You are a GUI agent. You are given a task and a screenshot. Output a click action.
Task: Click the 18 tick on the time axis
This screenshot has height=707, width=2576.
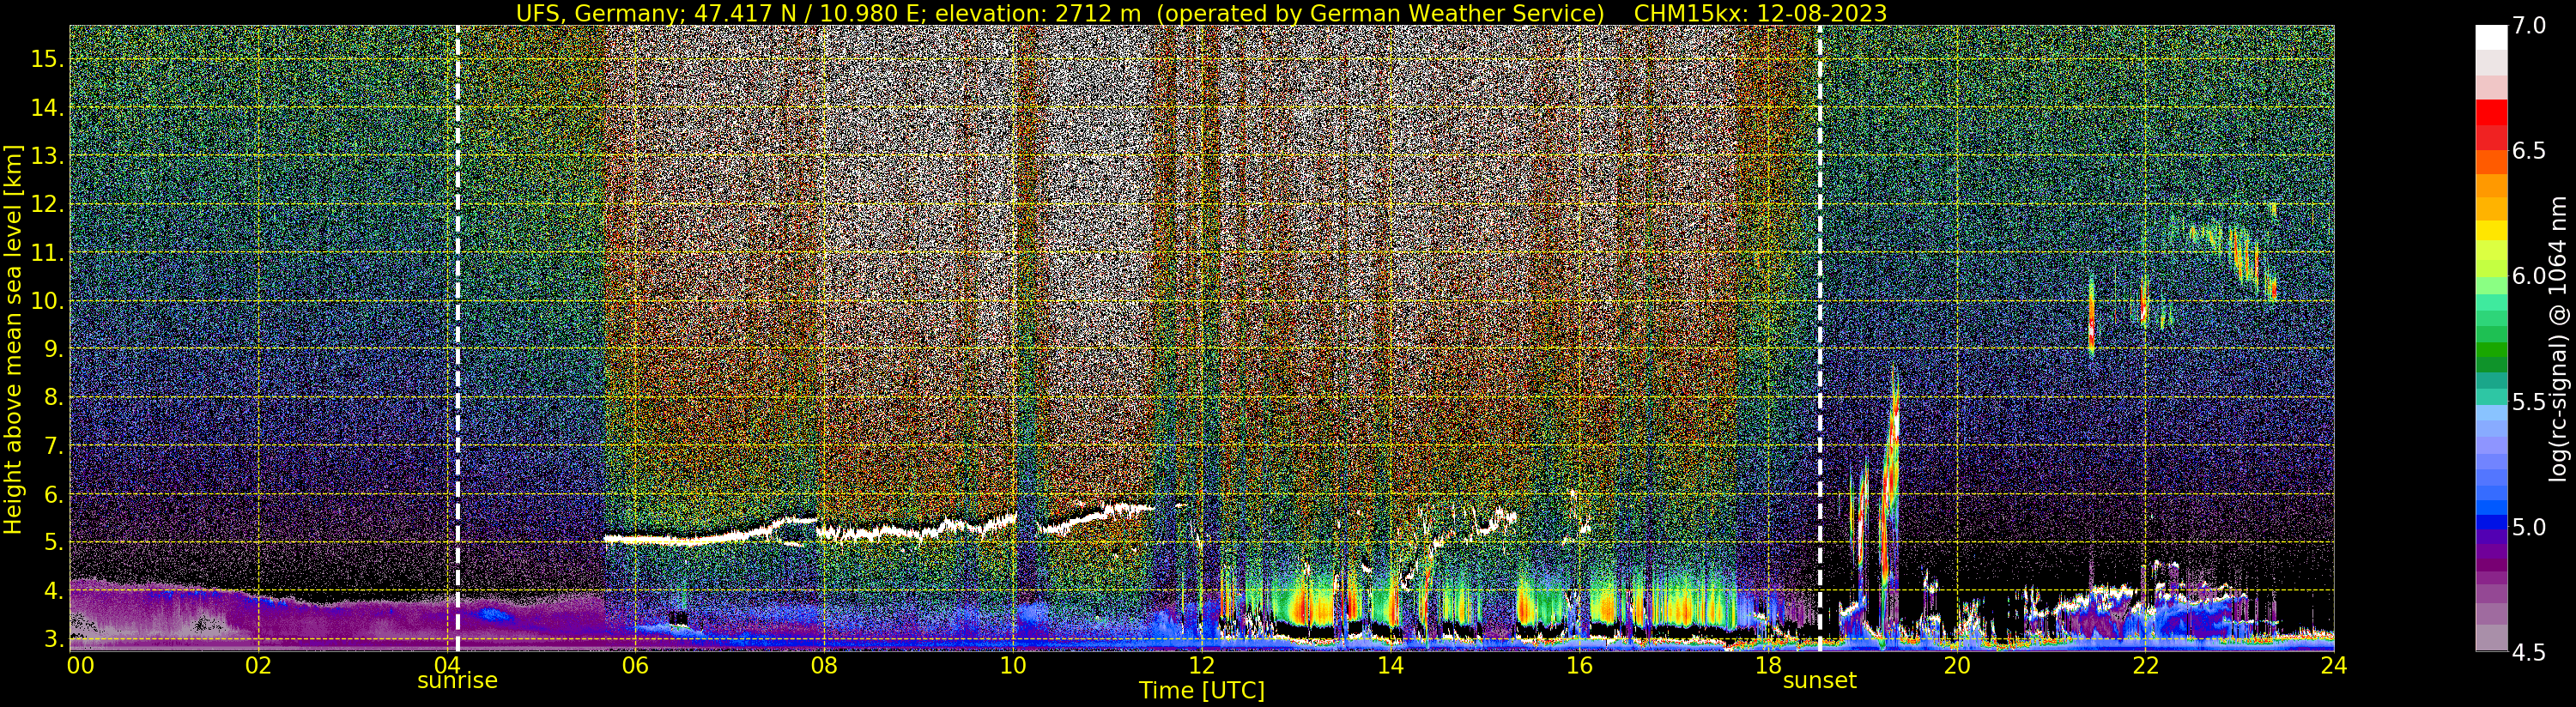coord(1768,666)
